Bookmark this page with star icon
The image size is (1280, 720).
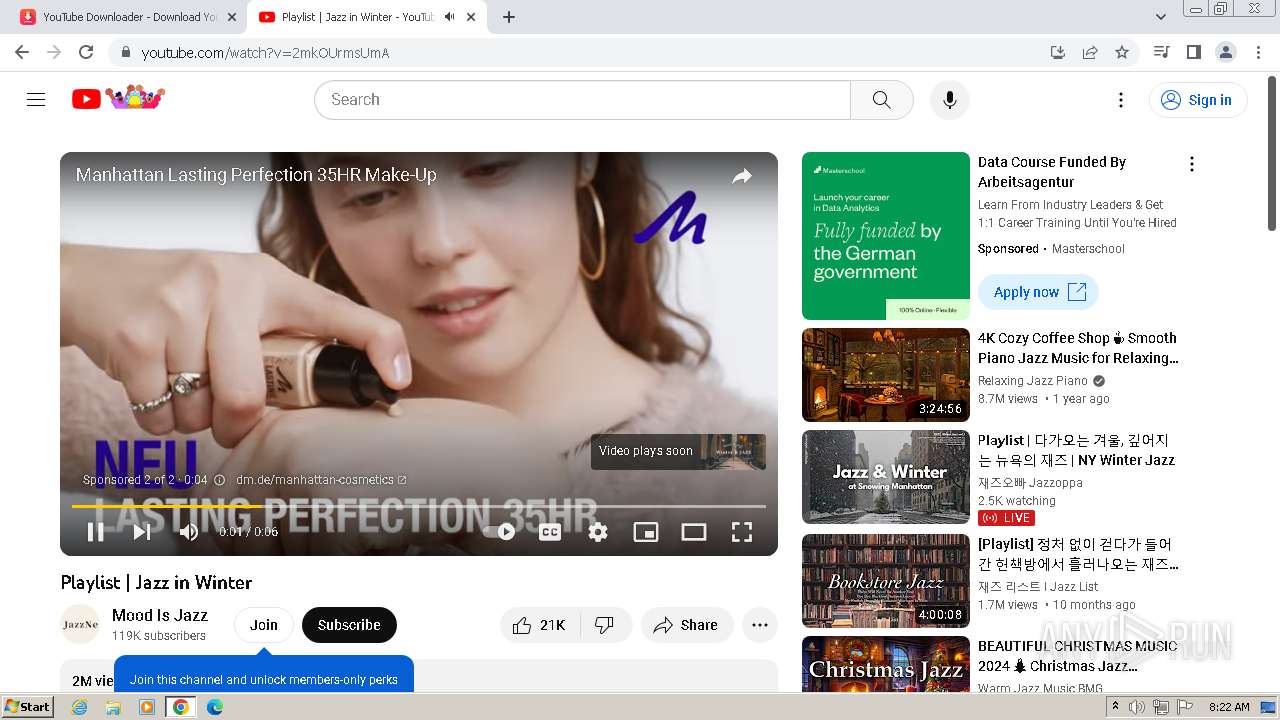click(1122, 52)
